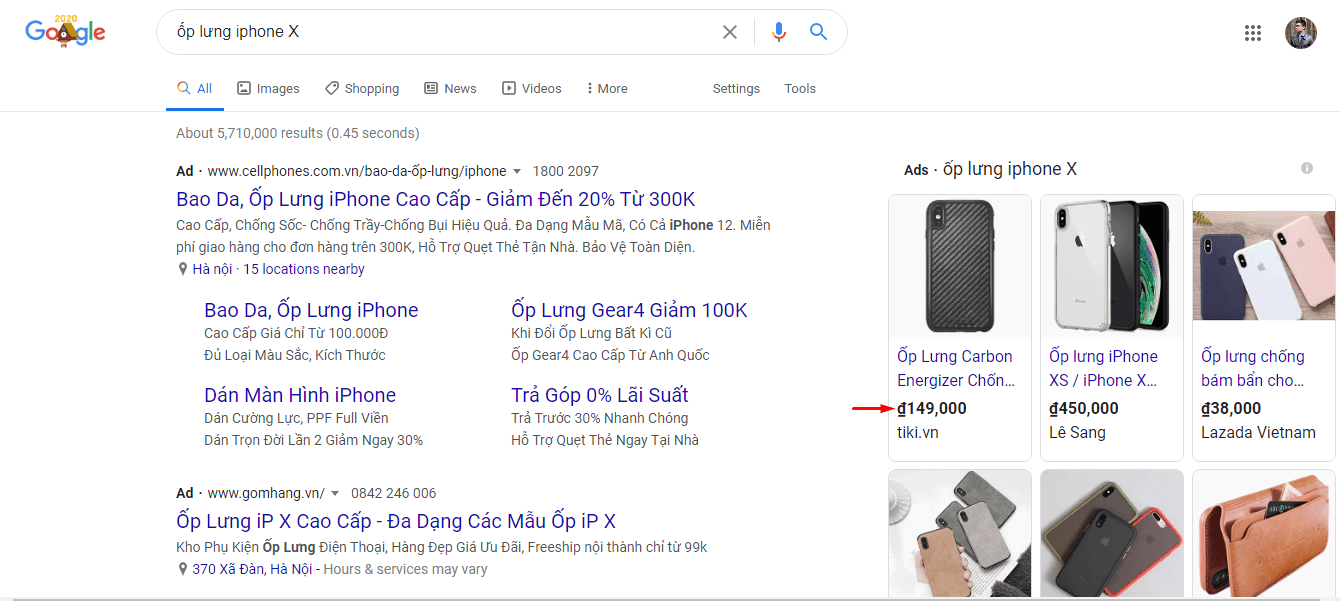Open the black carbon case product image
This screenshot has height=601, width=1340.
point(959,266)
